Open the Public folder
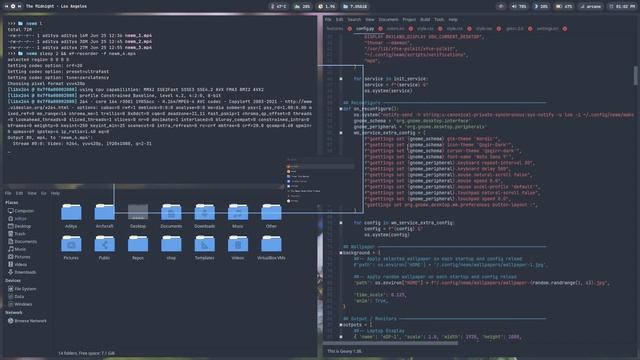This screenshot has height=360, width=640. point(104,247)
